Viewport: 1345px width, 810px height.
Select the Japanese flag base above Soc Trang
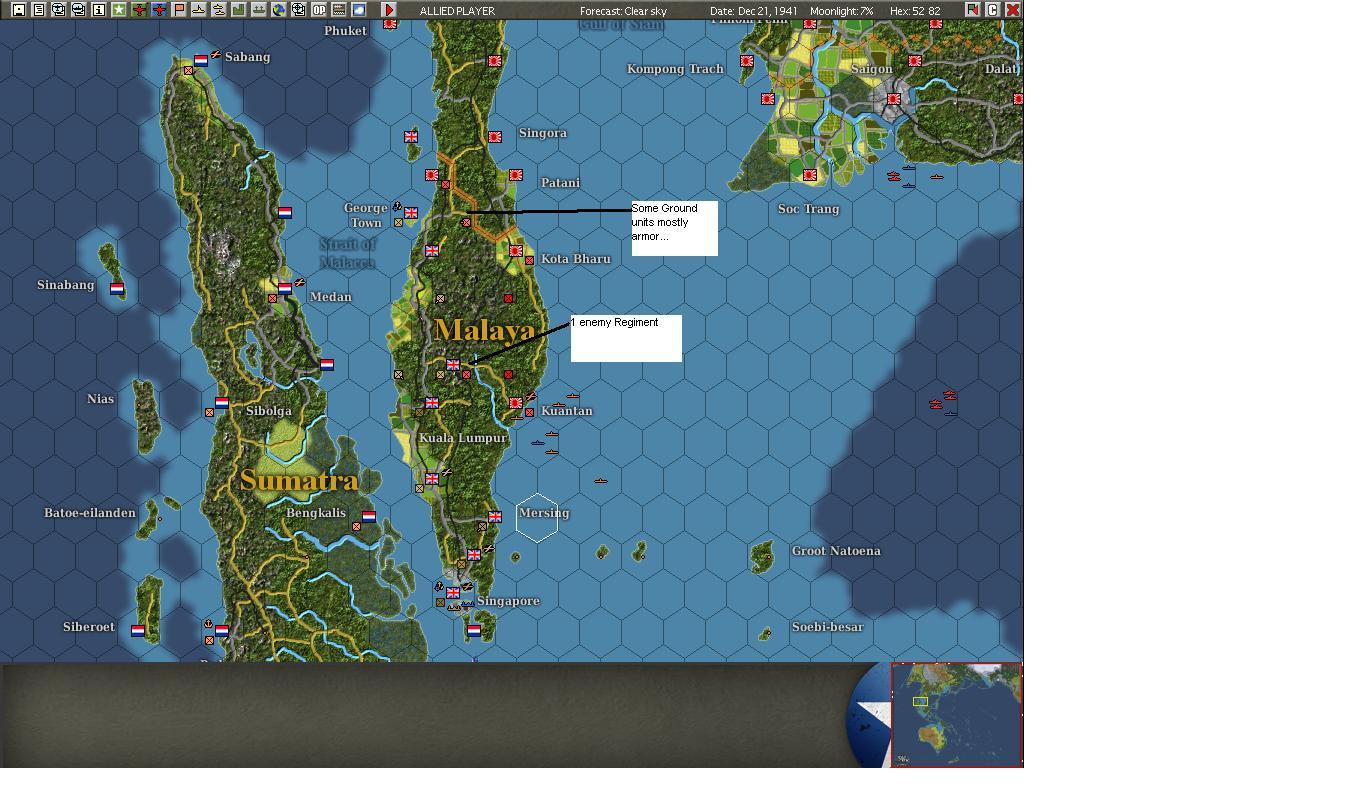click(810, 175)
